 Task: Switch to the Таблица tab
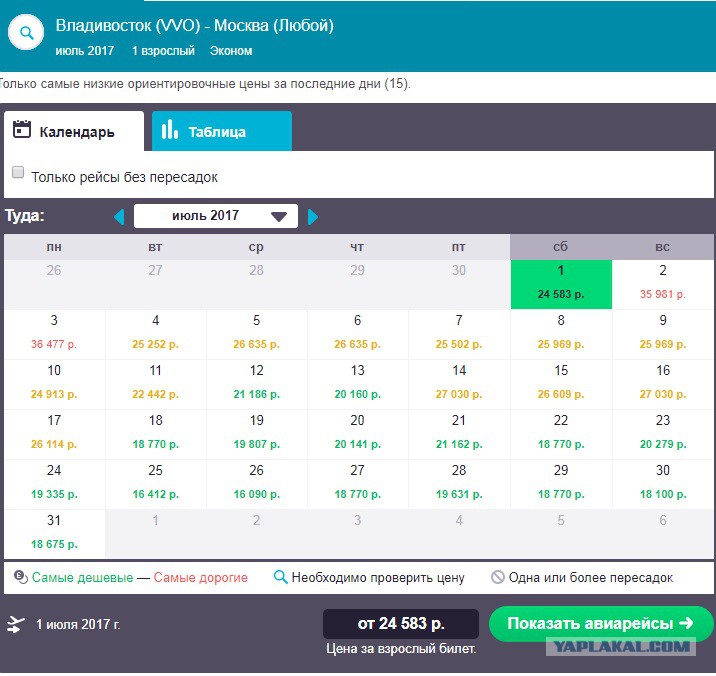coord(221,131)
